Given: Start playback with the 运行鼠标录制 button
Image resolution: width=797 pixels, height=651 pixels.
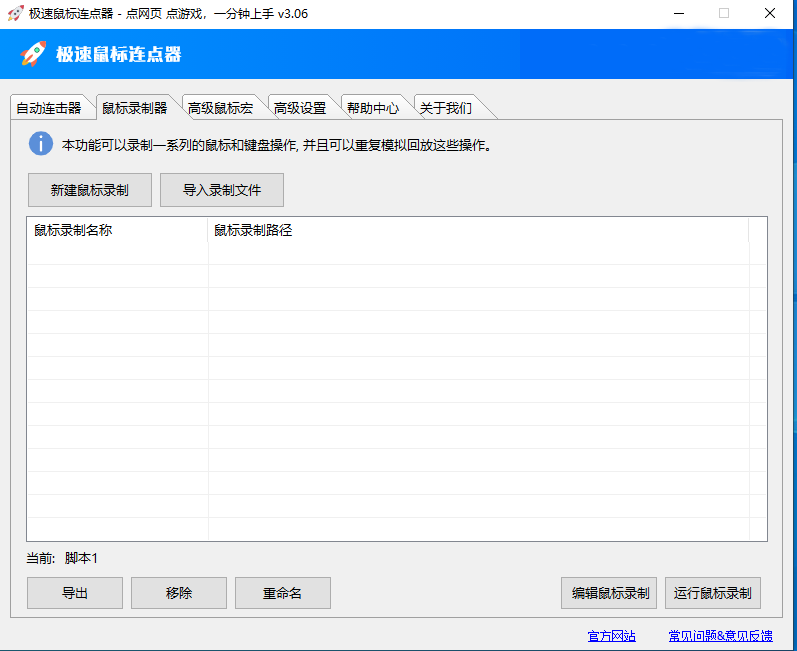Looking at the screenshot, I should click(712, 593).
